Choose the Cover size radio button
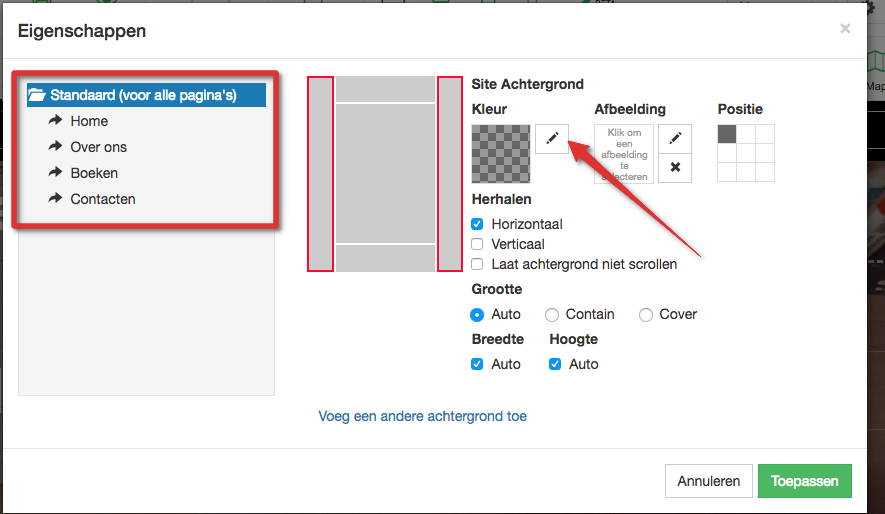 coord(646,315)
